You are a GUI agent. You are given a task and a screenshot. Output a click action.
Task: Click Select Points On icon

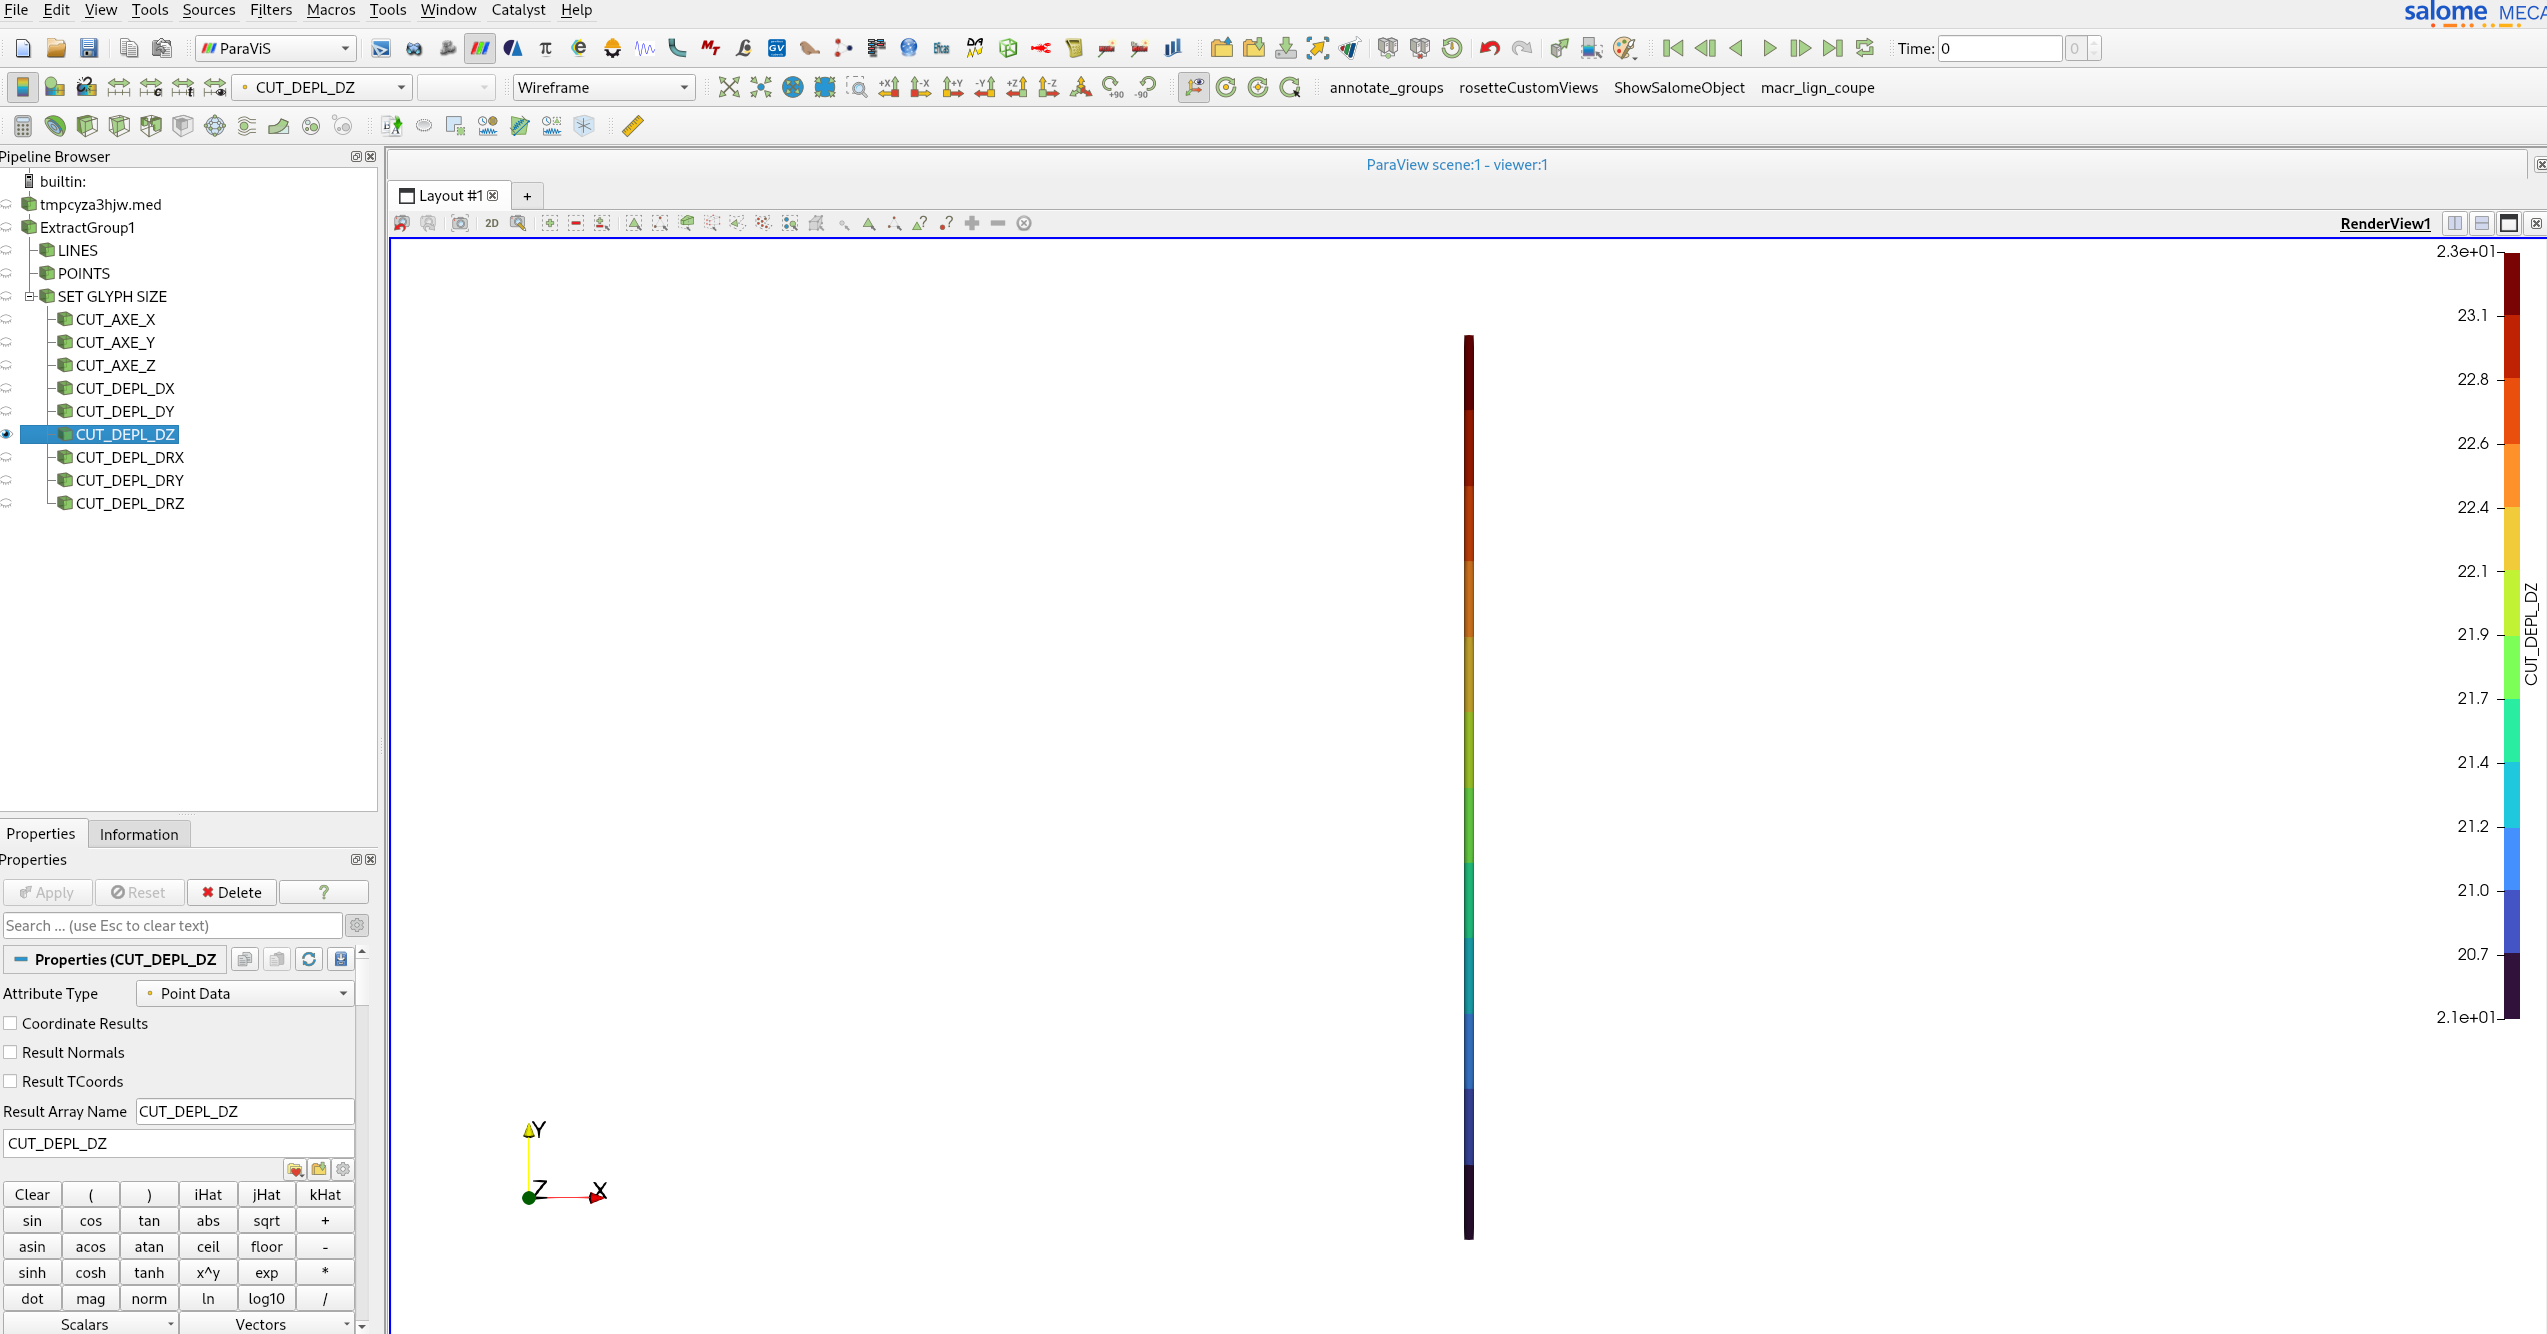[x=660, y=223]
